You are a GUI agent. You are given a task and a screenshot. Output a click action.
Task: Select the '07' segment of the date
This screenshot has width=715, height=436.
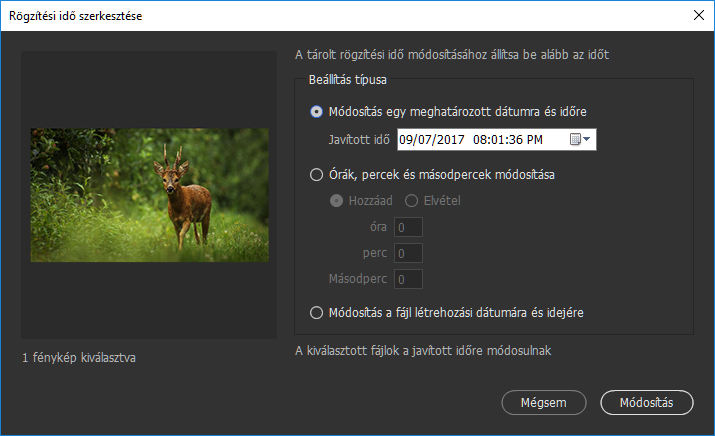tap(424, 140)
